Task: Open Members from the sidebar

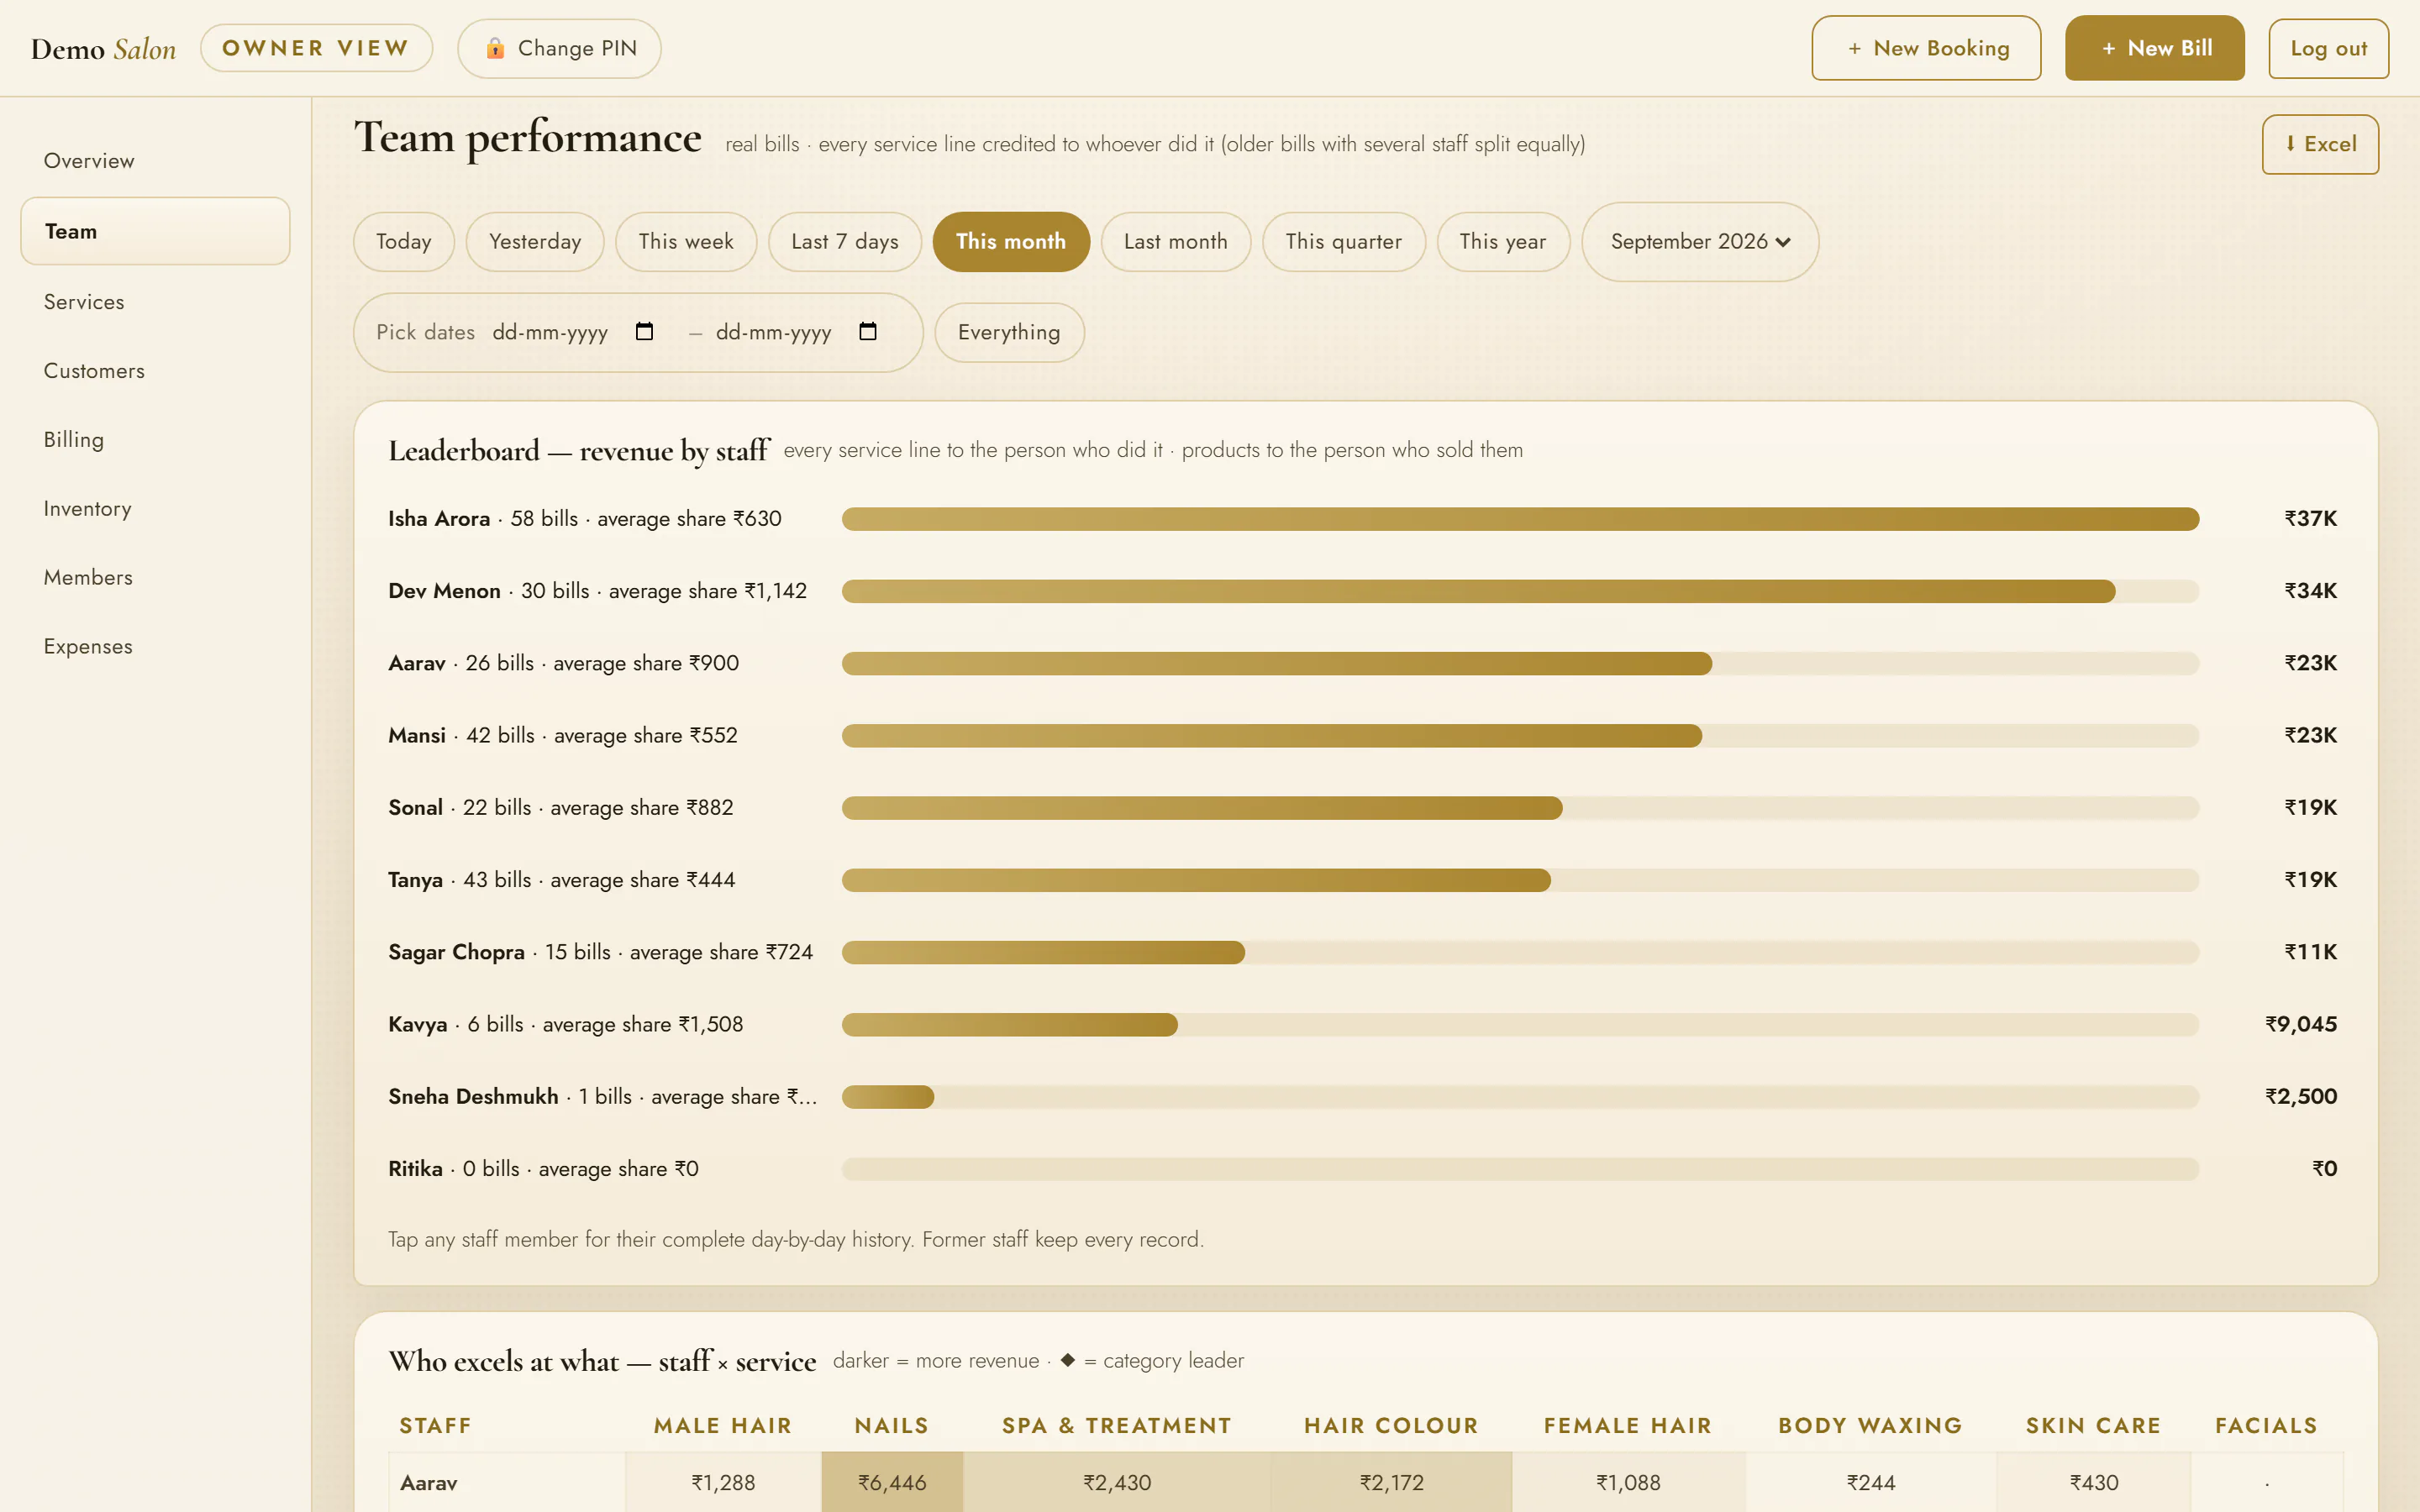Action: 155,578
